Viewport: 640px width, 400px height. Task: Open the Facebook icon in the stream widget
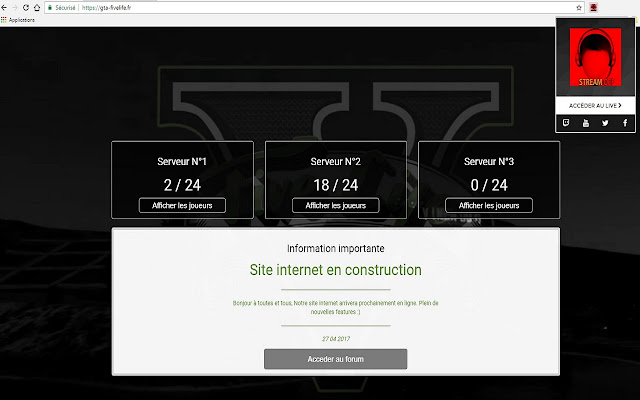click(625, 123)
